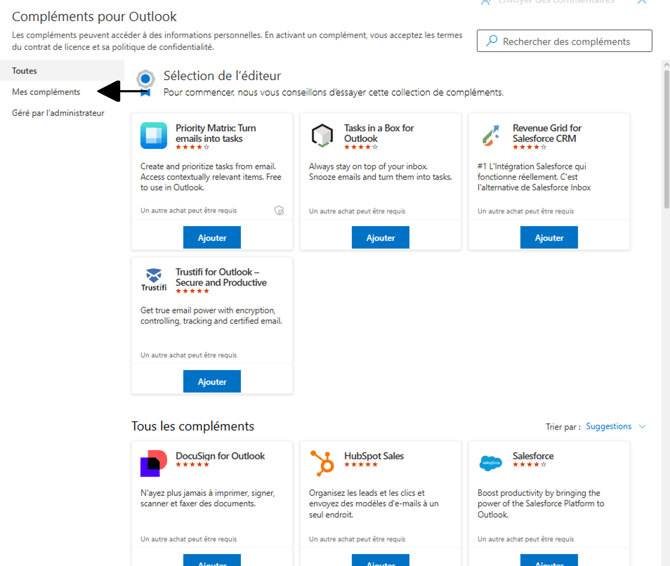Click Compléments pour Outlook title
Viewport: 670px width, 566px height.
coord(94,17)
